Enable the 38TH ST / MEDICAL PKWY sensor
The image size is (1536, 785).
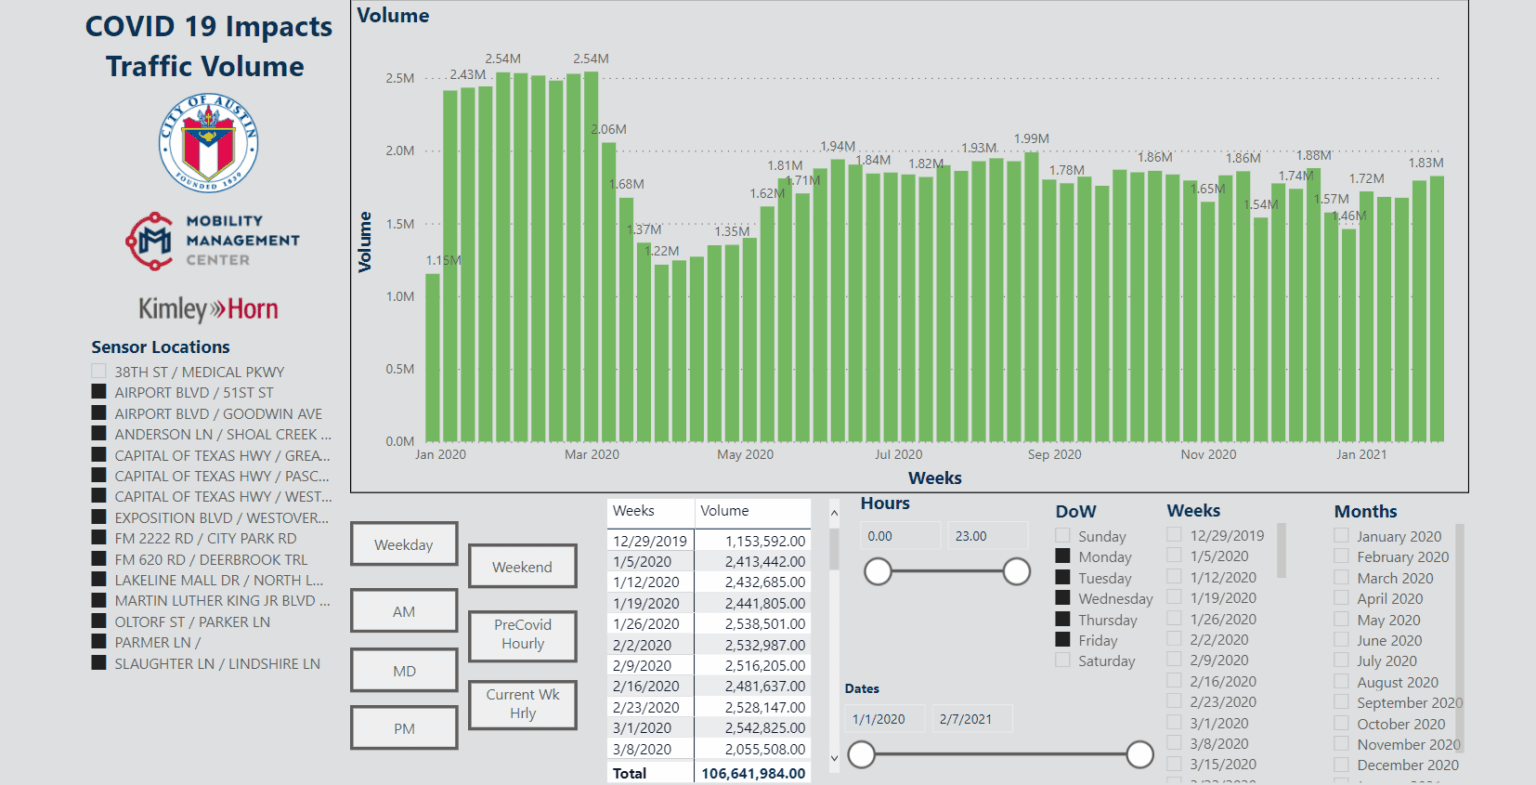98,370
